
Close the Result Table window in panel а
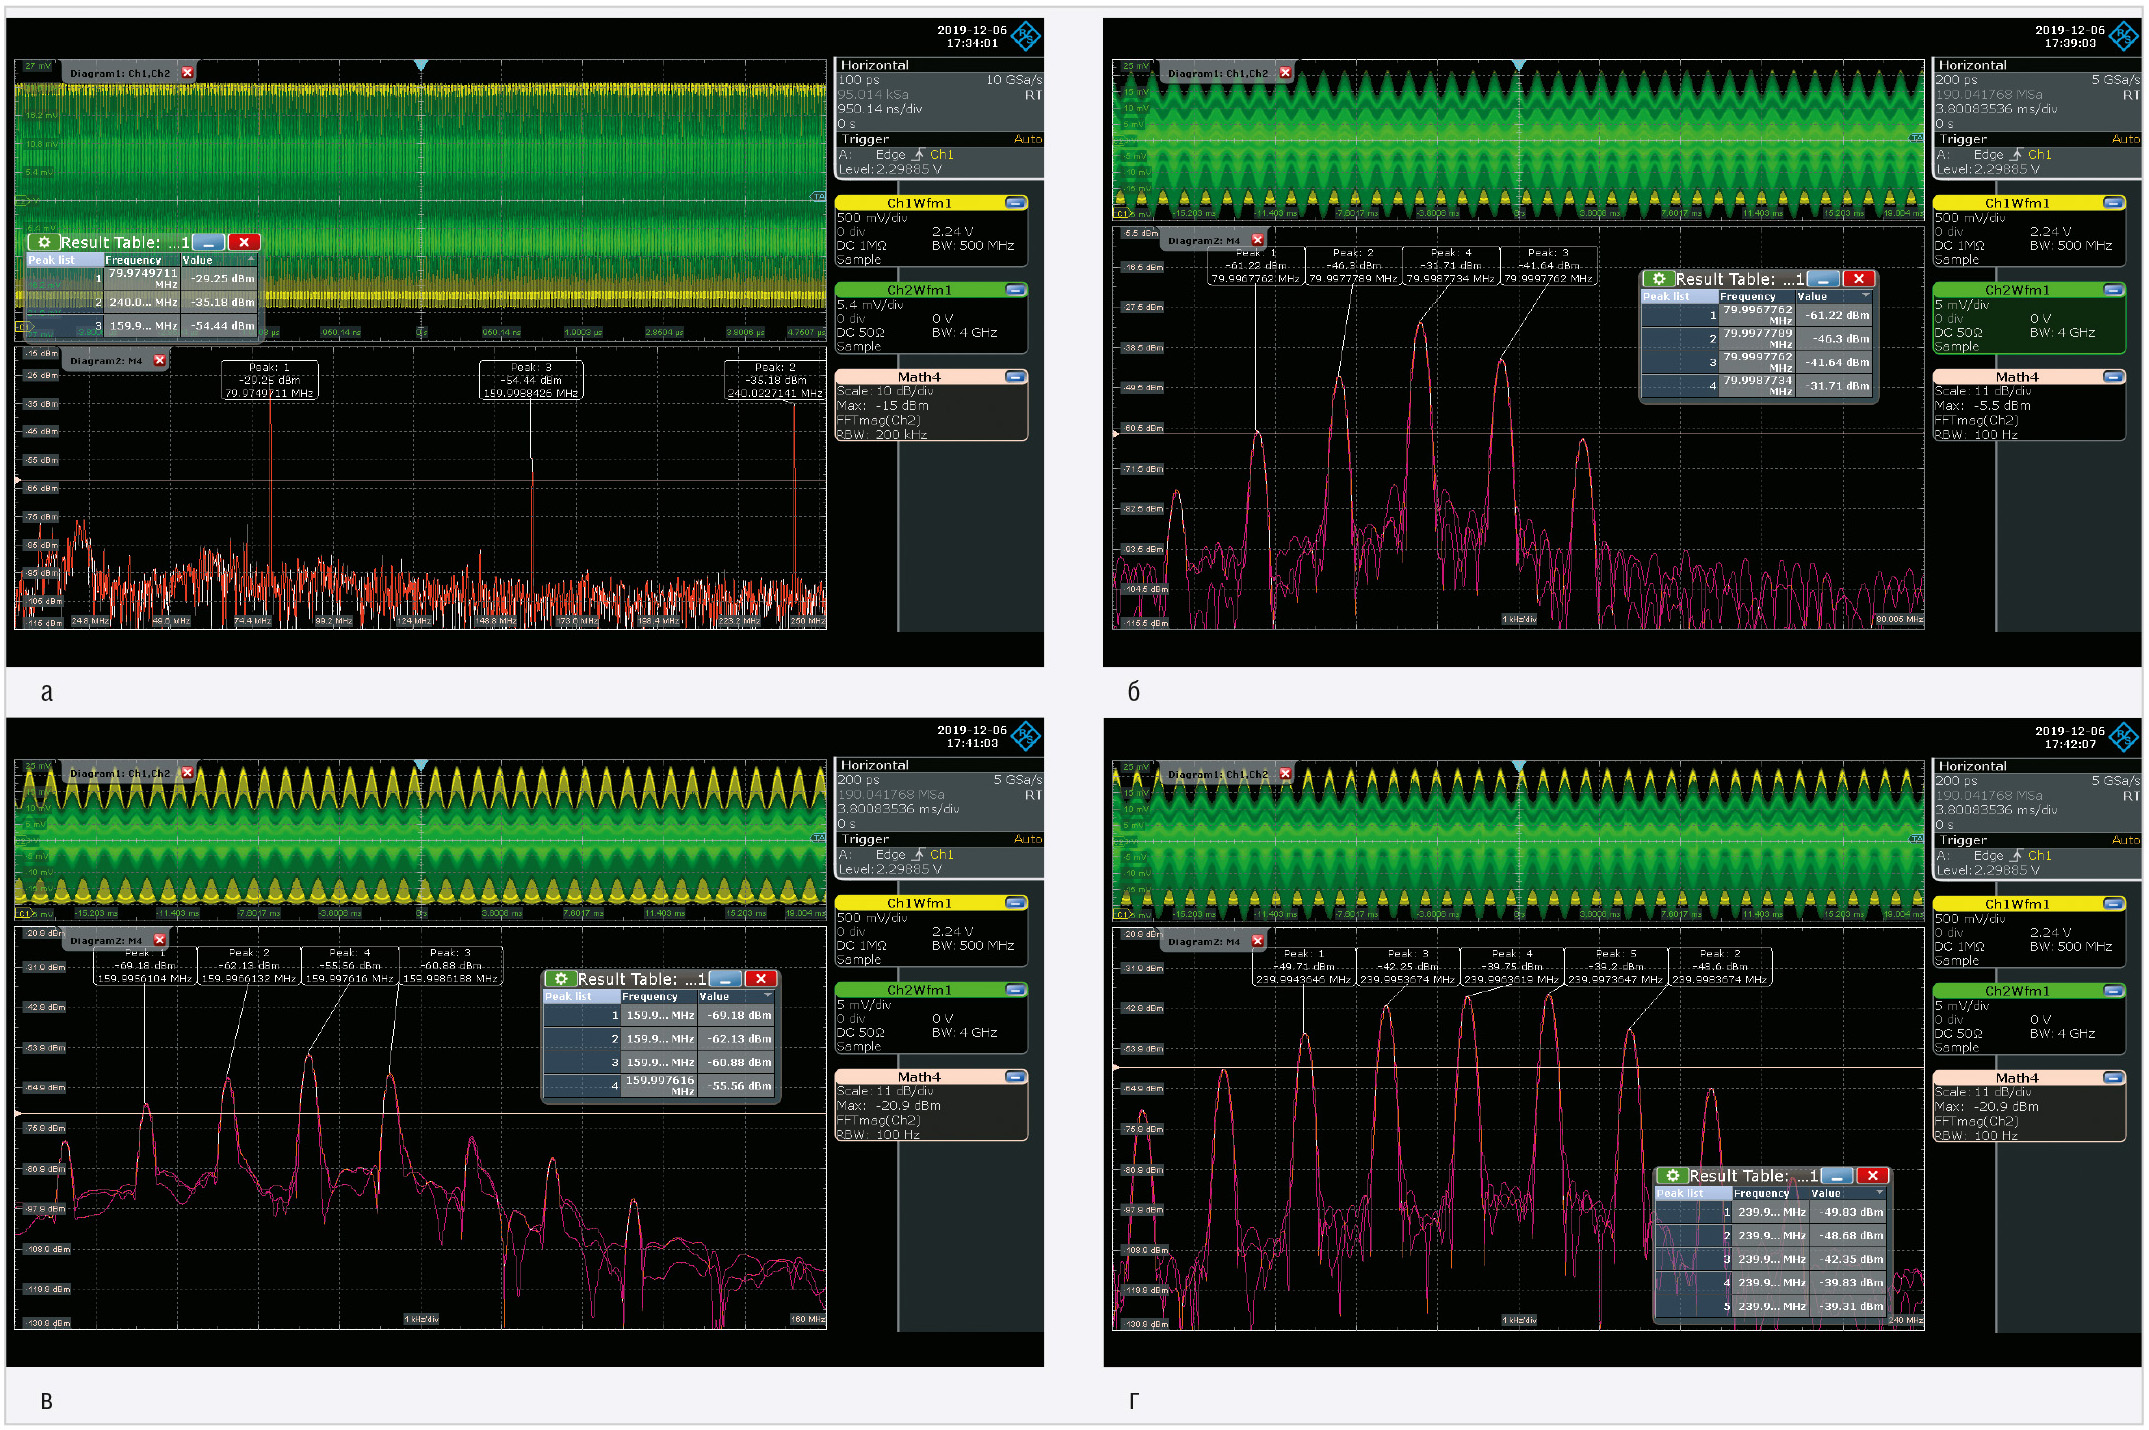coord(244,242)
